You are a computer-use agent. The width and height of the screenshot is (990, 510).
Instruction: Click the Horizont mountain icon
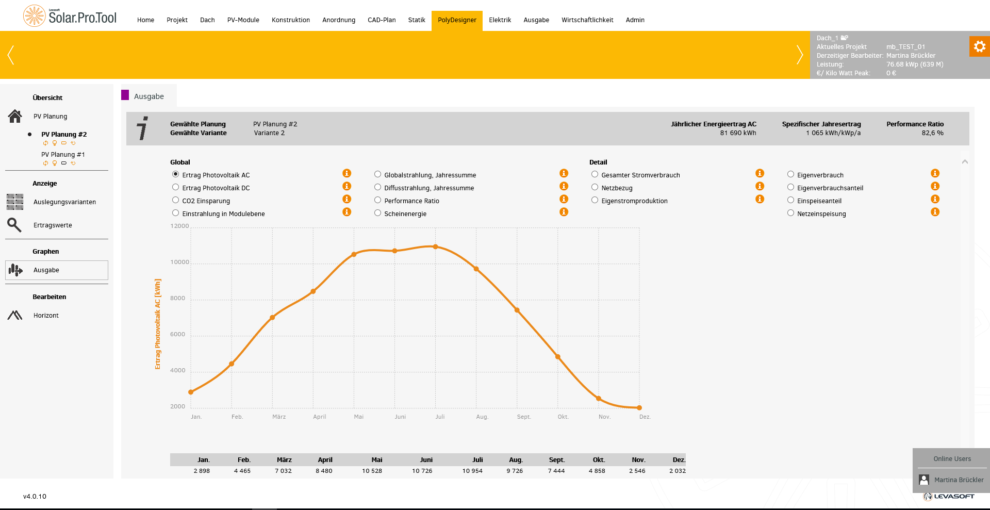pos(15,315)
